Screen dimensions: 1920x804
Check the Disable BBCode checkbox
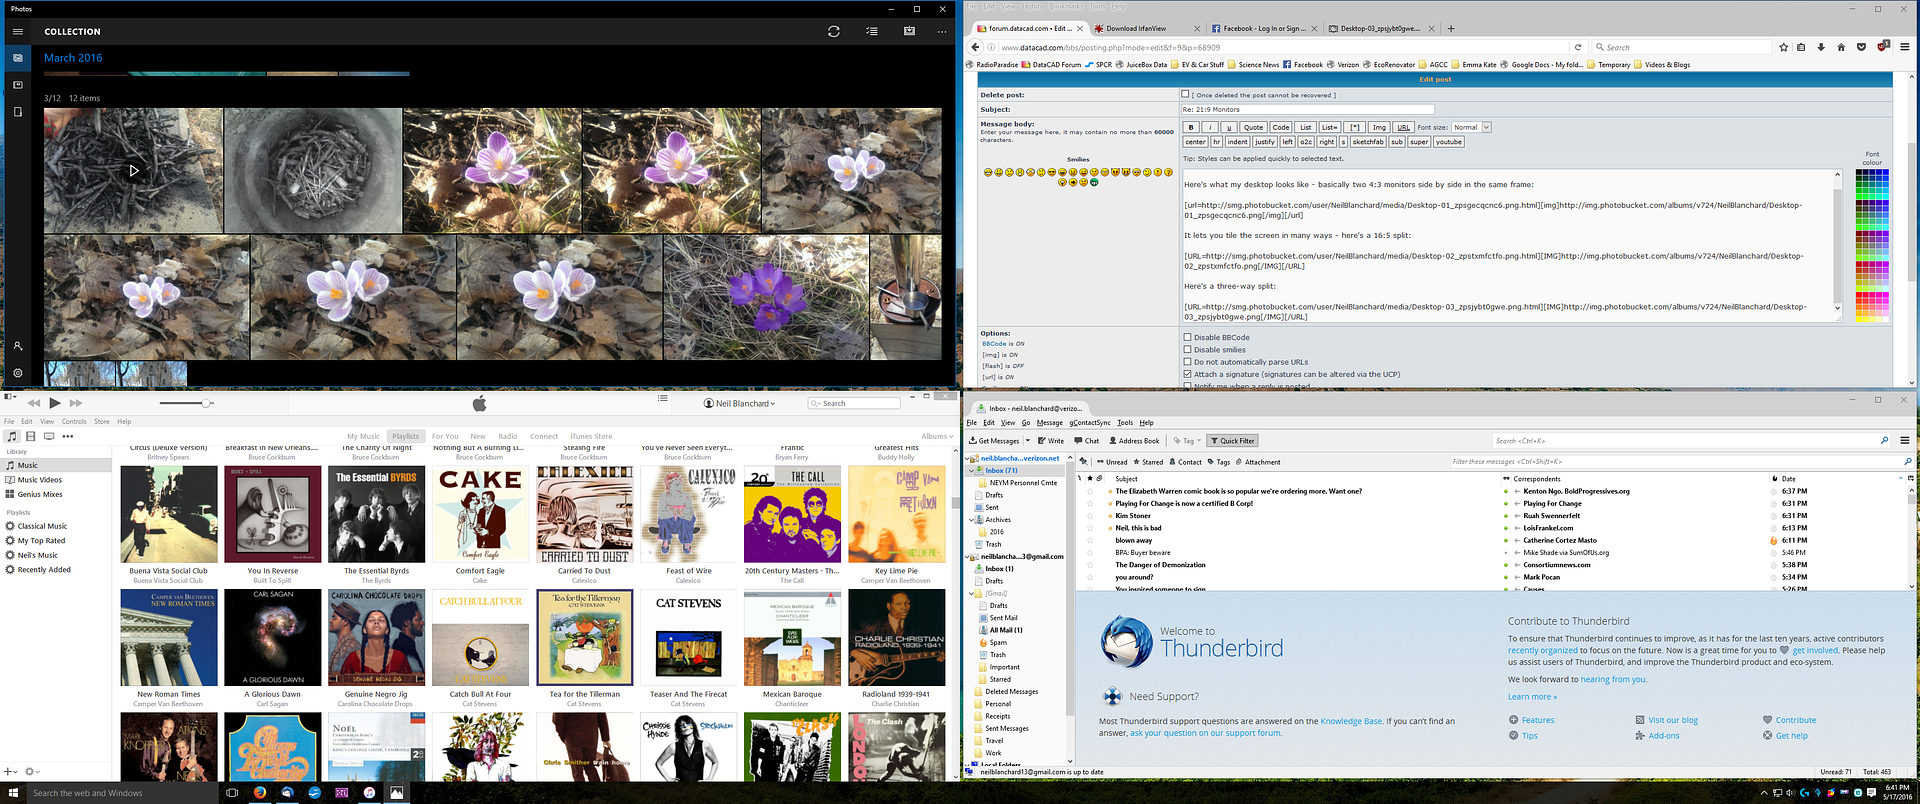[x=1187, y=337]
